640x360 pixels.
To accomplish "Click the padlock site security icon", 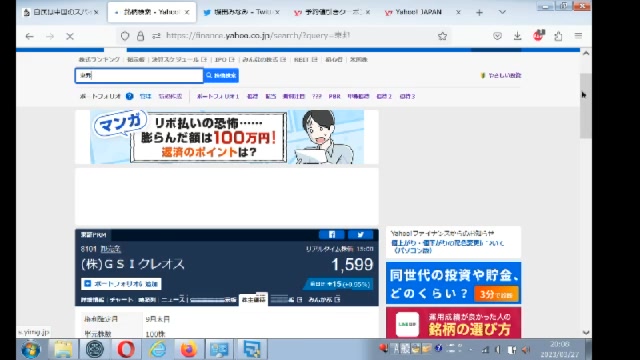I will (140, 36).
